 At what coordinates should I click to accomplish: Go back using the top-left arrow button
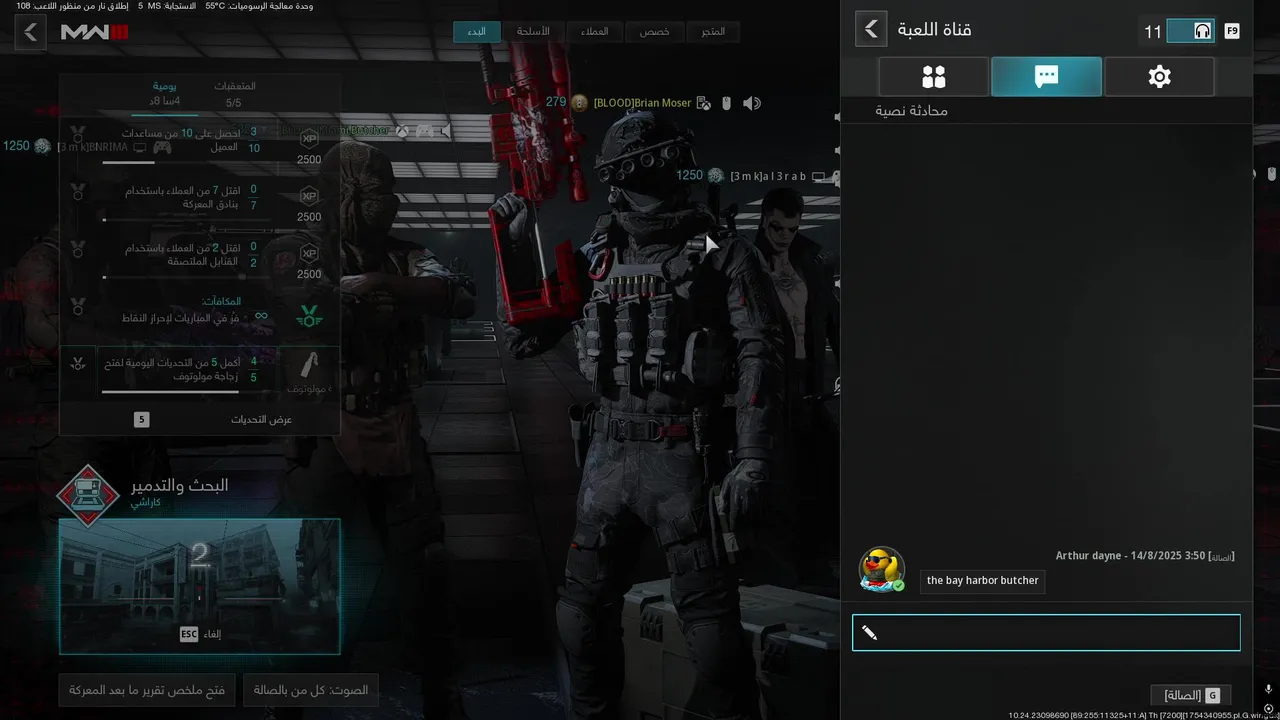tap(30, 32)
